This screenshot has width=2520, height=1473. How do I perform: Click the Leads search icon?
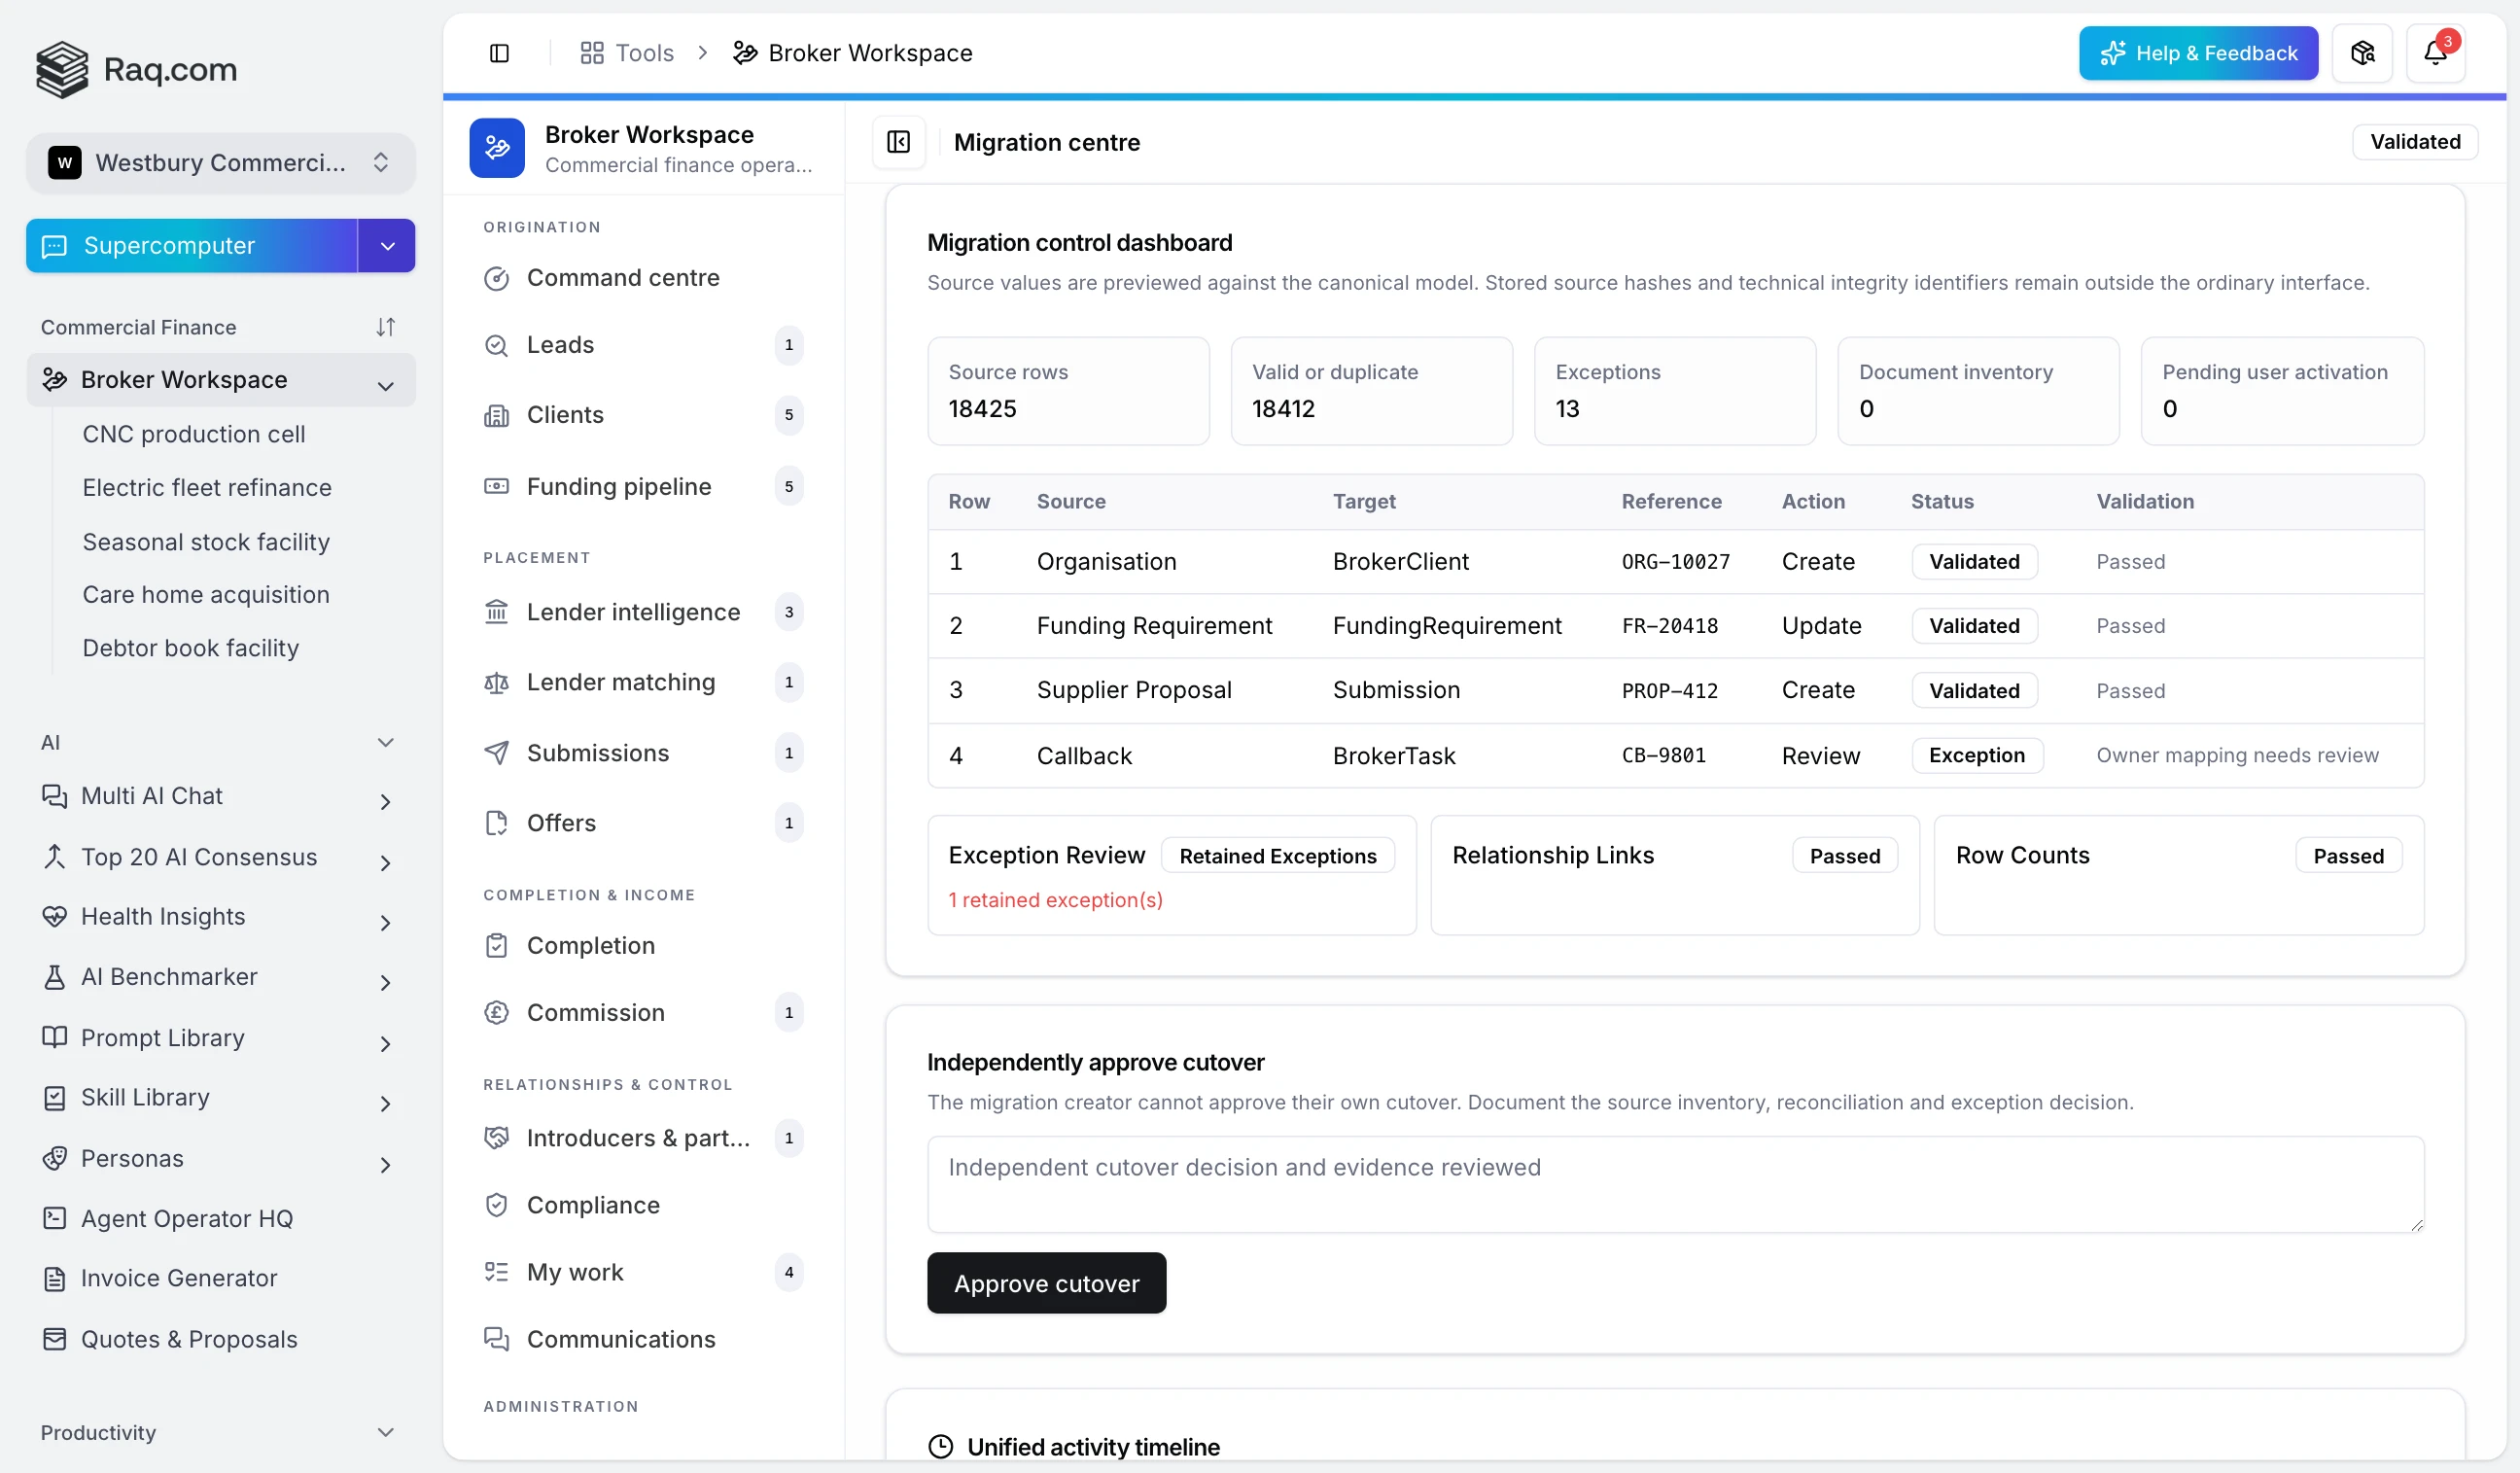coord(496,345)
